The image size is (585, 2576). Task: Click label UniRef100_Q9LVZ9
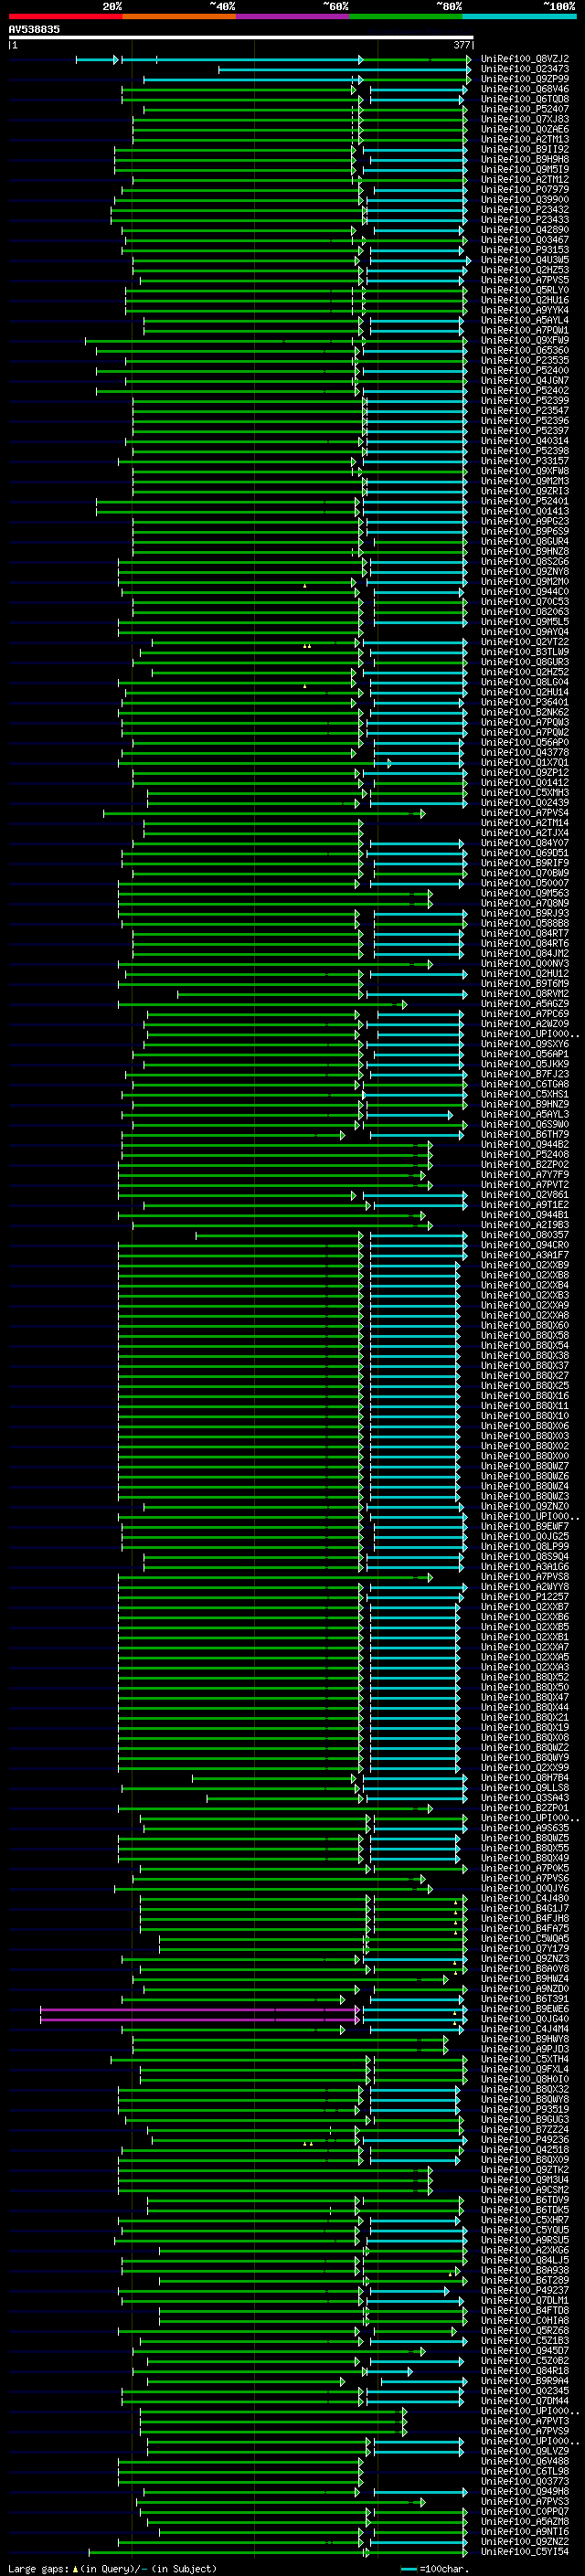pos(525,2451)
